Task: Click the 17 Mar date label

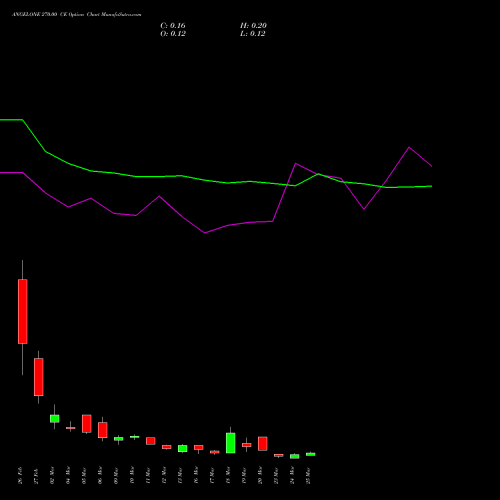Action: pos(212,476)
